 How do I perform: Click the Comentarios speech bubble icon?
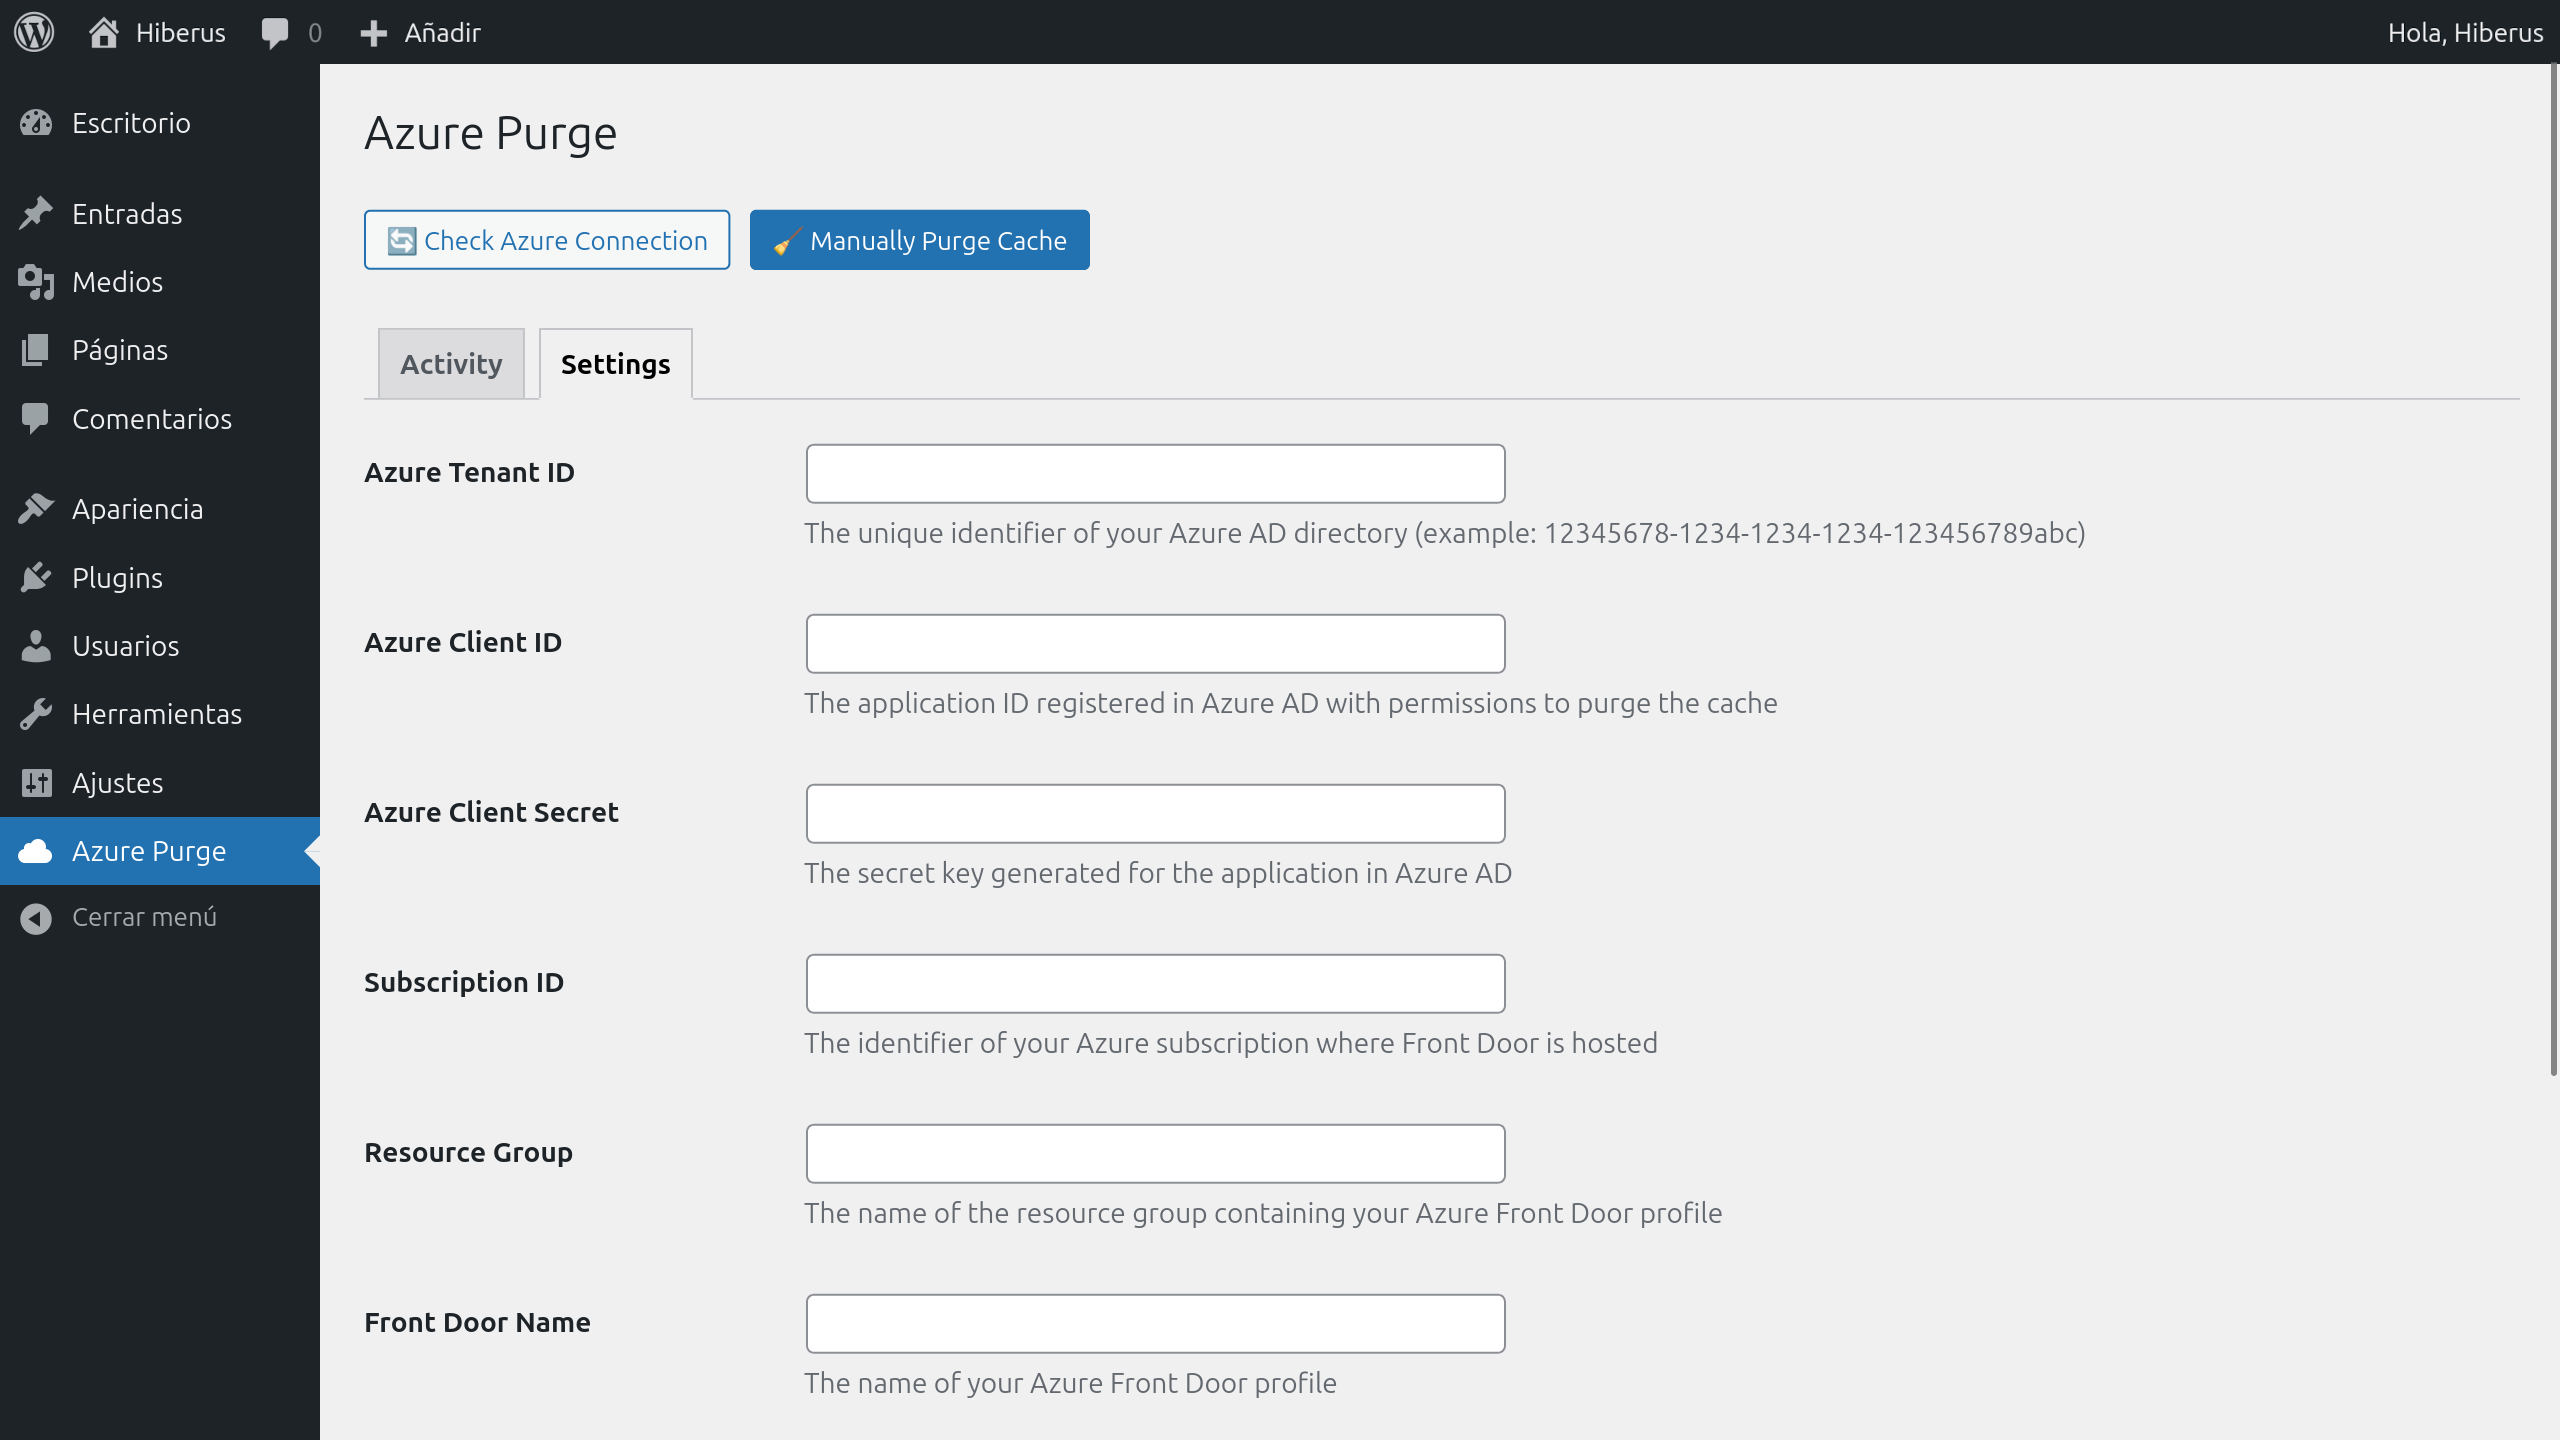[37, 418]
